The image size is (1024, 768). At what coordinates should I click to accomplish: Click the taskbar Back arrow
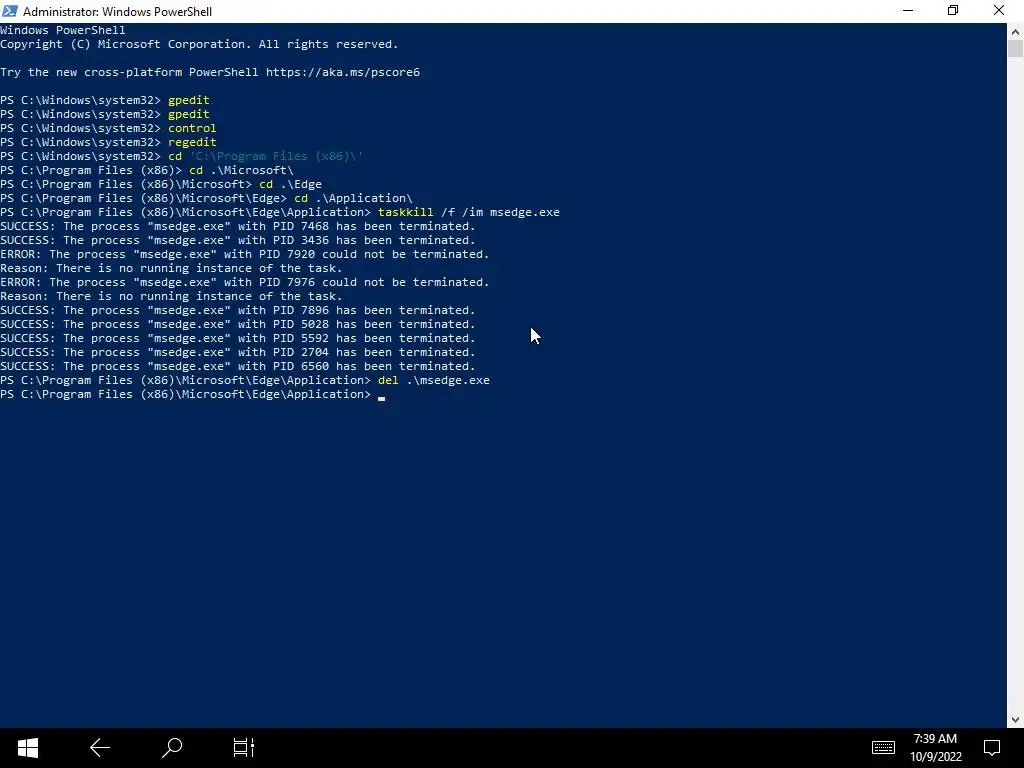tap(100, 748)
